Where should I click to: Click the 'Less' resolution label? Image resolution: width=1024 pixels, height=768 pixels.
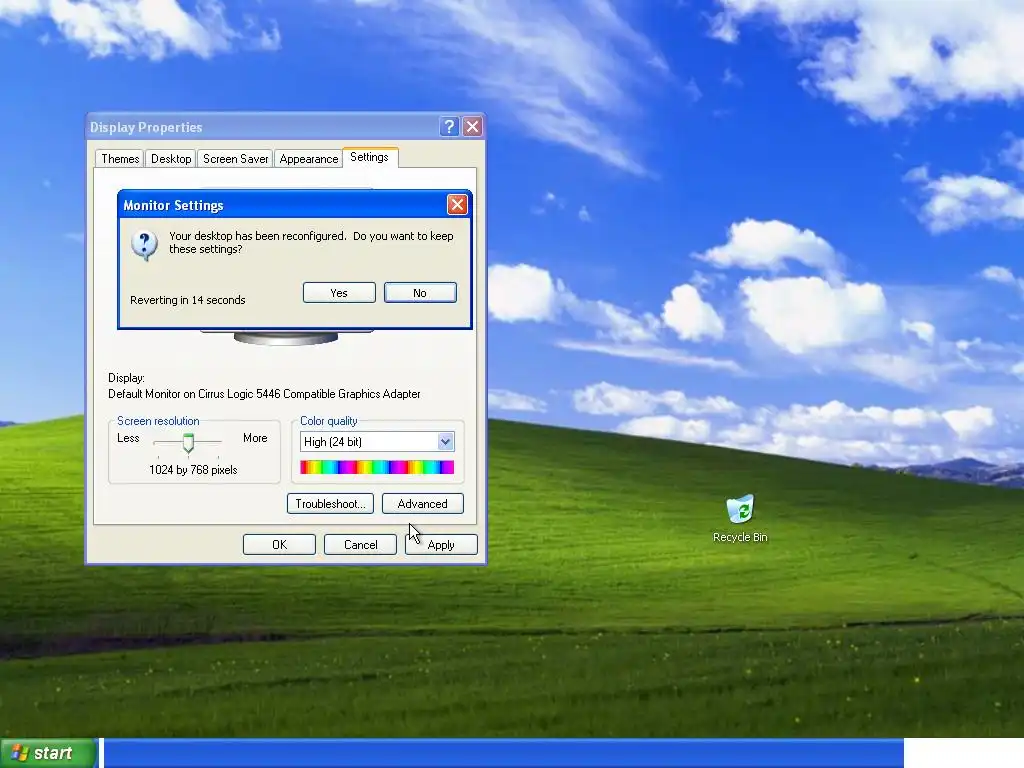pyautogui.click(x=128, y=438)
